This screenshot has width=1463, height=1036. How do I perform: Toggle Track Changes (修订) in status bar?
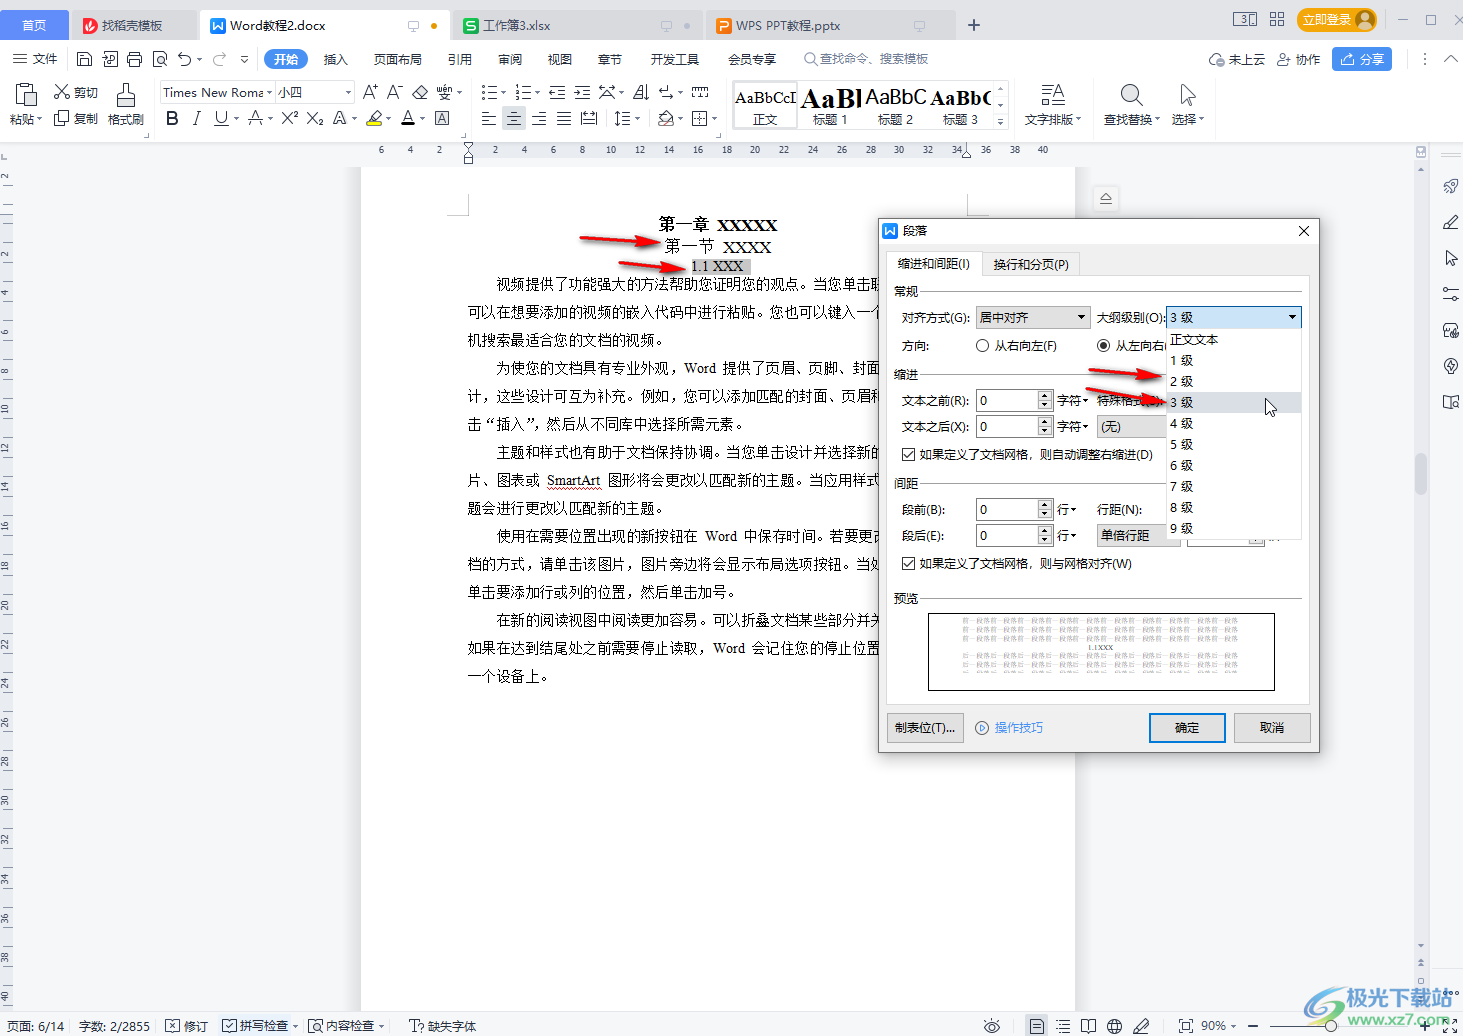(x=186, y=1026)
